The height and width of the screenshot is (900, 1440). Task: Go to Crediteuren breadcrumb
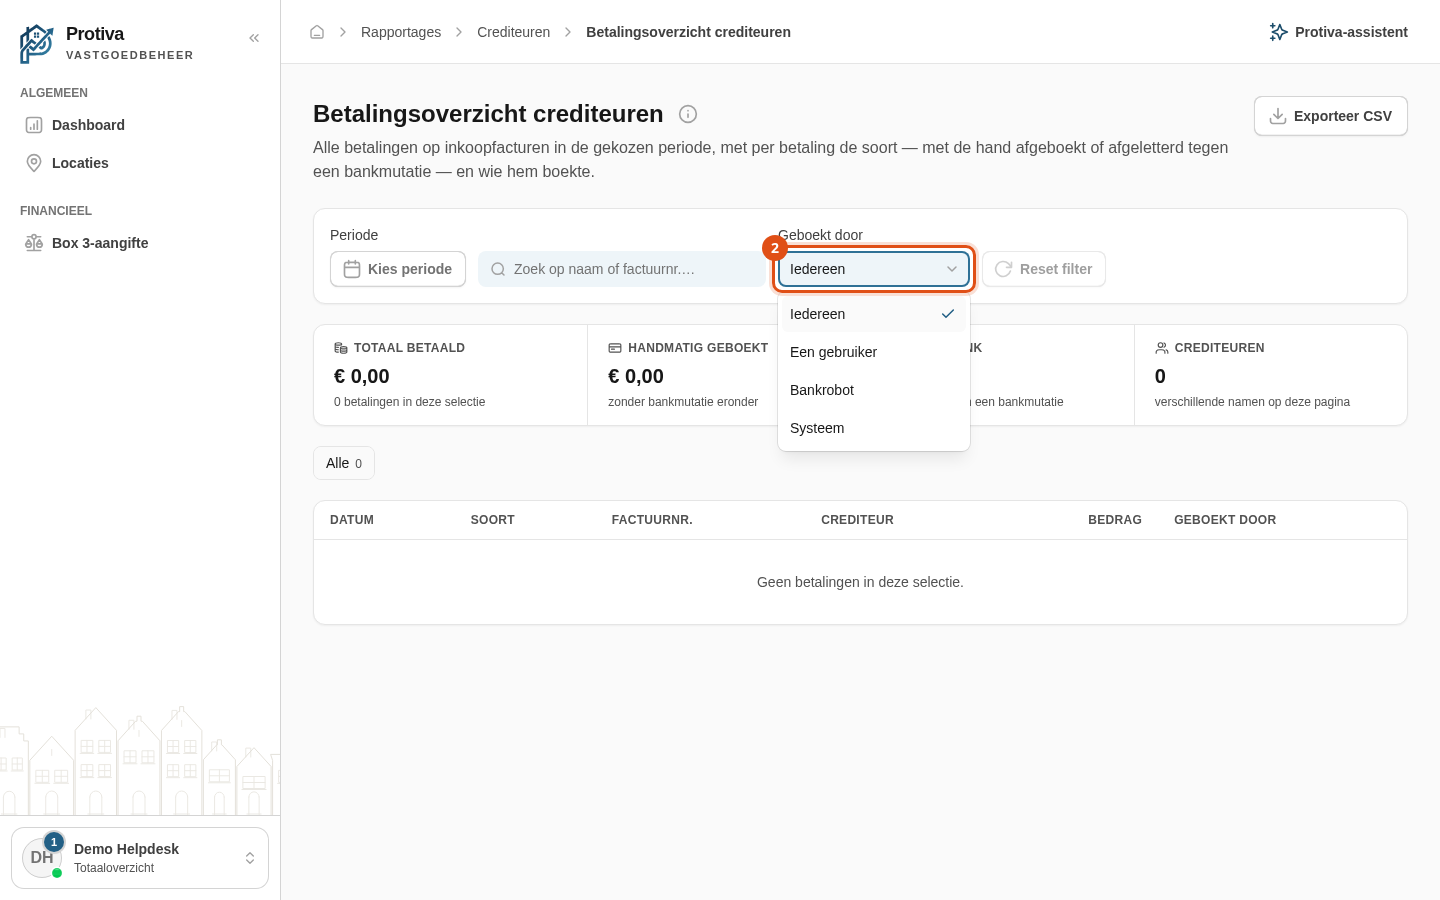[x=513, y=32]
